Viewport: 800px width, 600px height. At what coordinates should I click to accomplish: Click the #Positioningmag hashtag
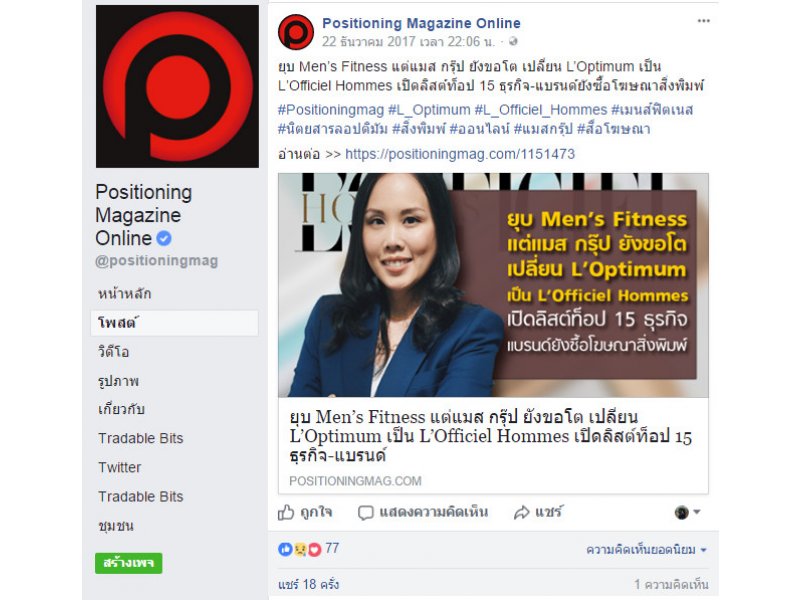point(331,110)
